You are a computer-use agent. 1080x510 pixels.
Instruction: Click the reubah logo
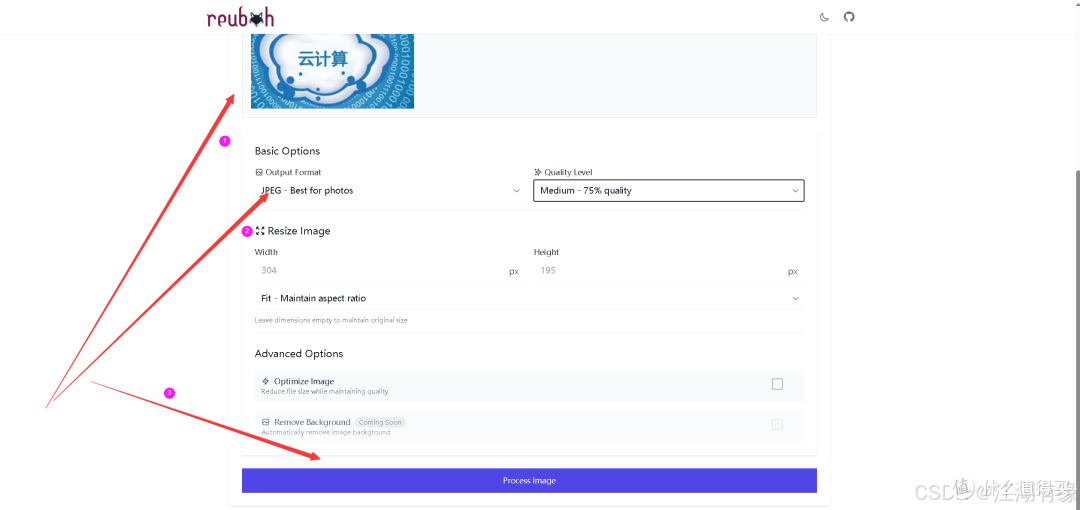click(240, 18)
